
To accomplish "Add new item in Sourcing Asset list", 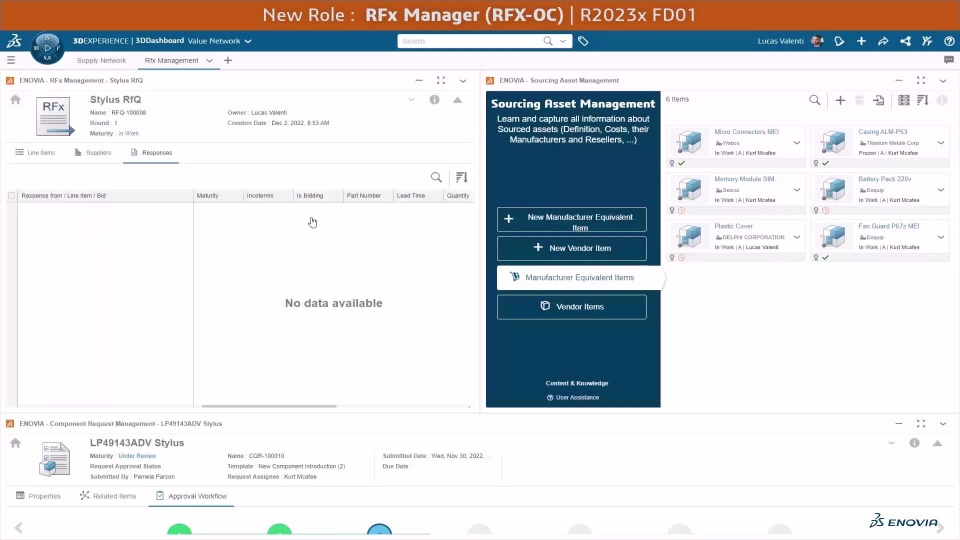I will [x=840, y=100].
